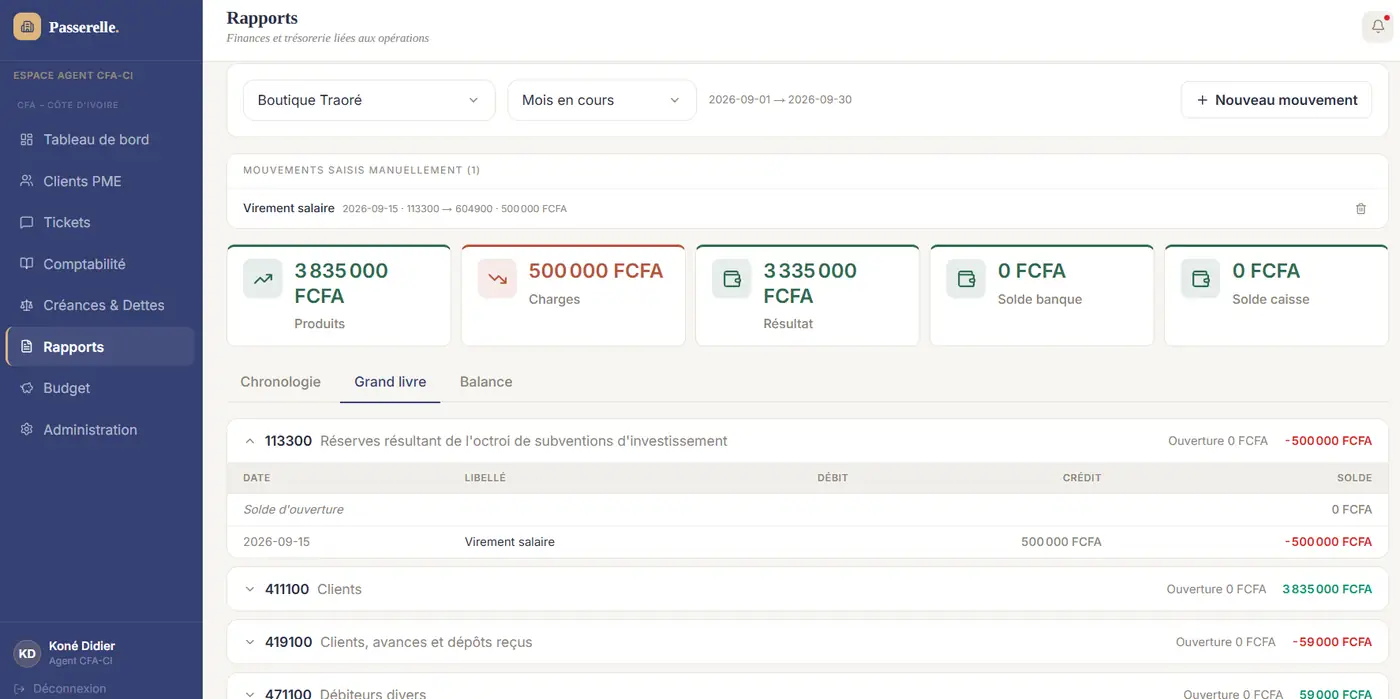This screenshot has height=699, width=1400.
Task: Click the Créances & Dettes scales icon
Action: point(27,306)
